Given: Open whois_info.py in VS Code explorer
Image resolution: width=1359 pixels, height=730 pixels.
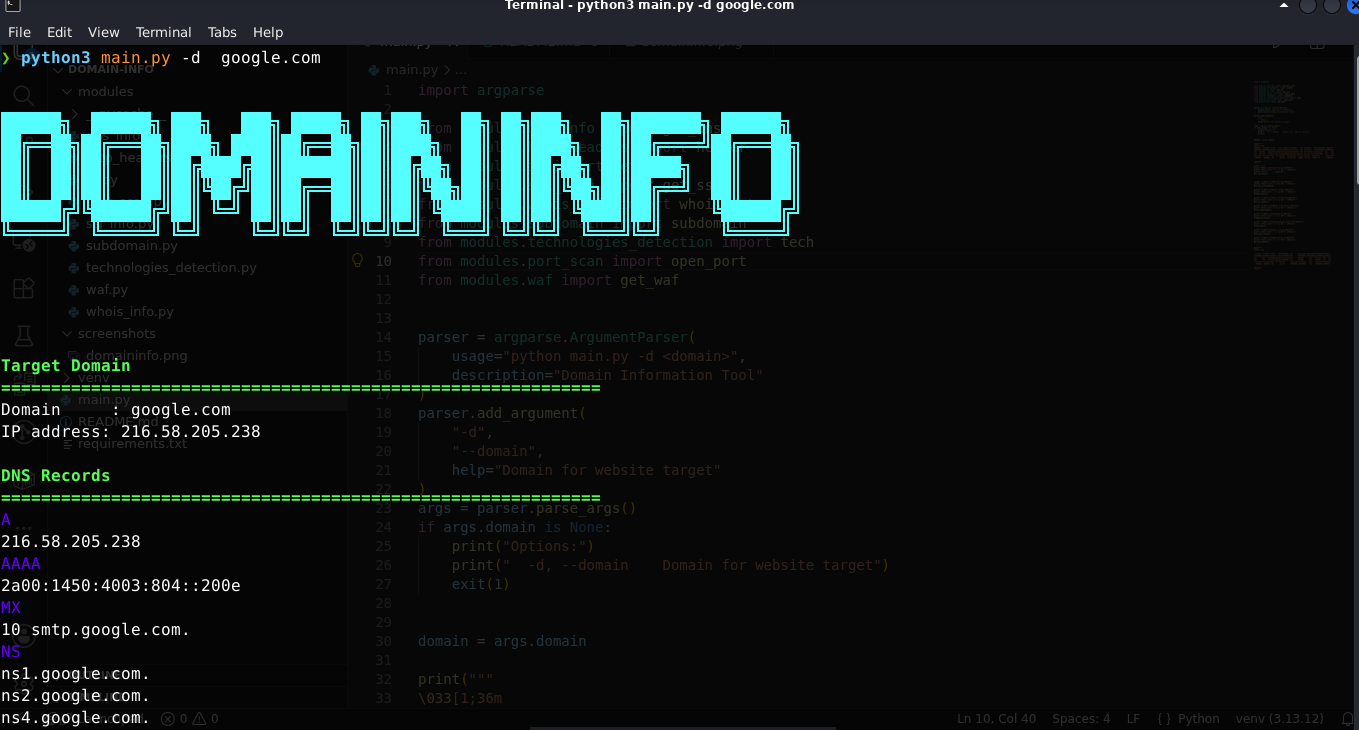Looking at the screenshot, I should (x=129, y=312).
